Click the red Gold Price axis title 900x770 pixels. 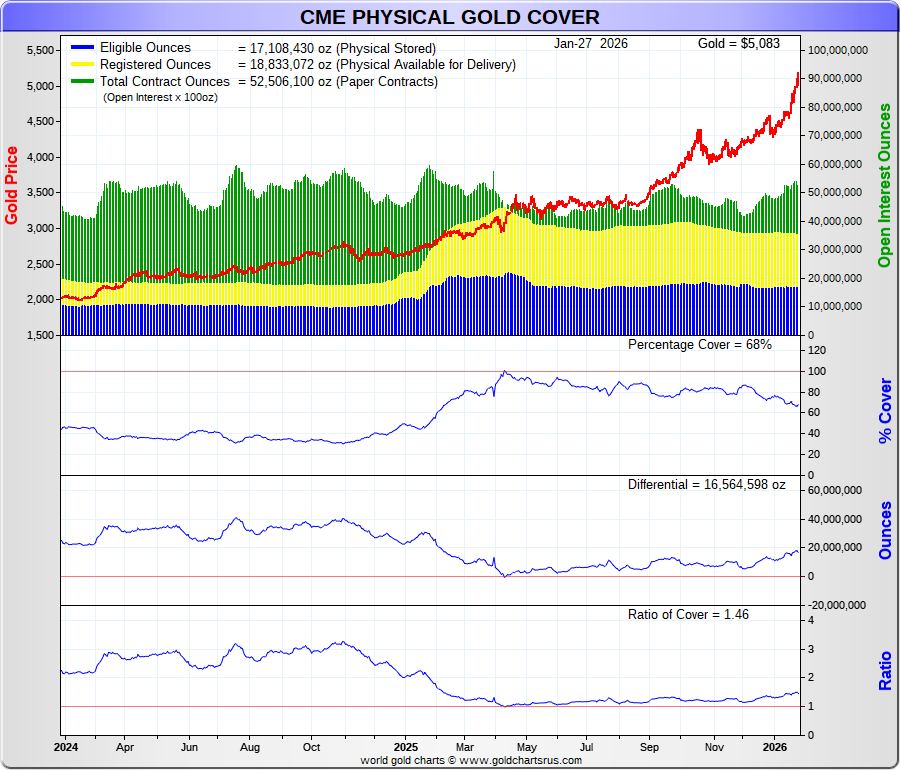12,185
